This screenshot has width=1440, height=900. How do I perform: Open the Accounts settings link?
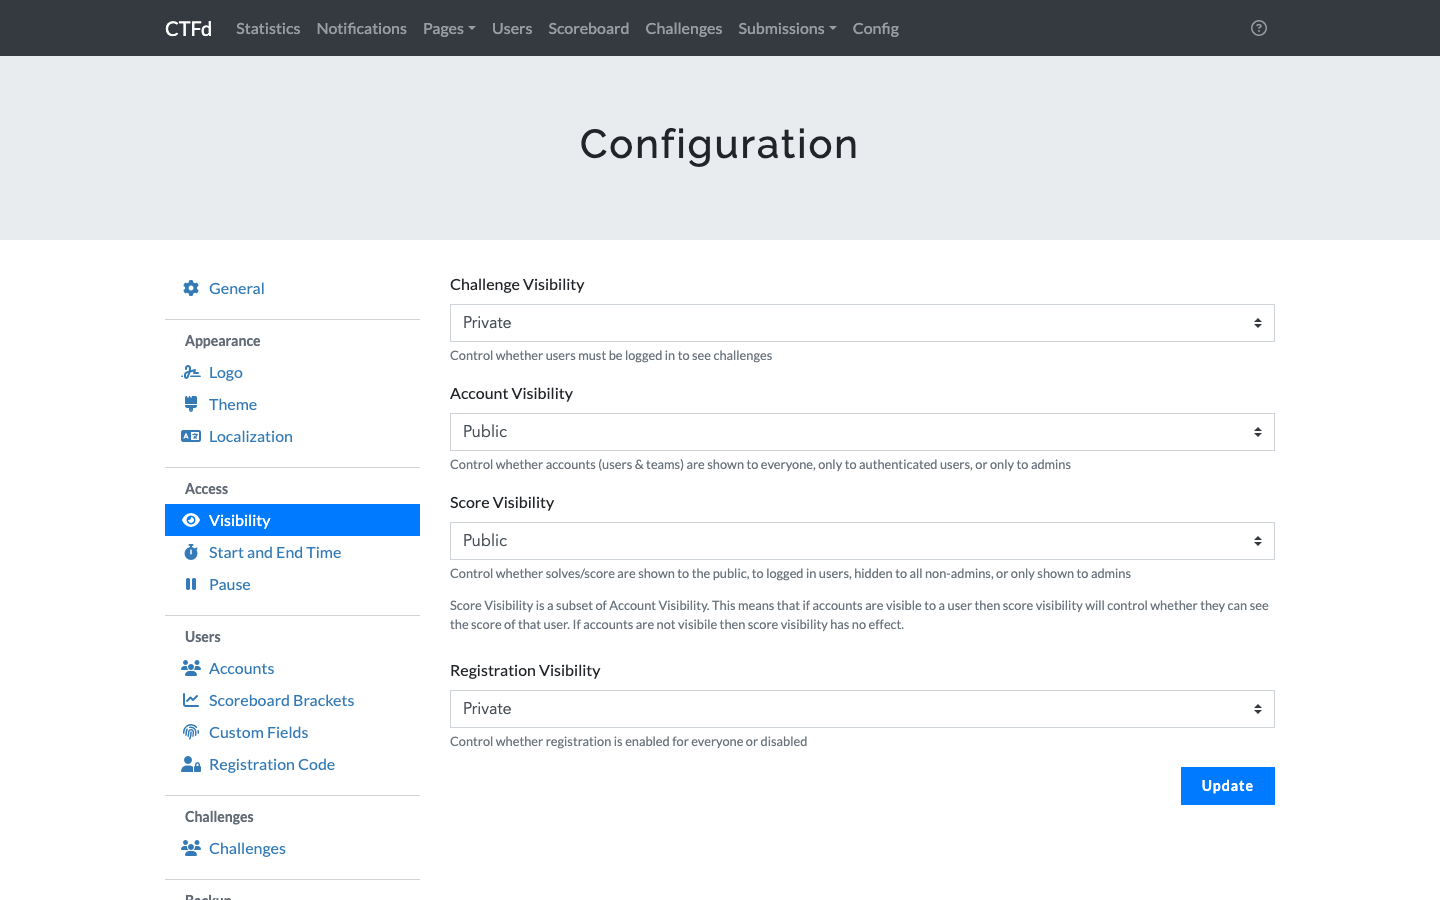point(292,668)
